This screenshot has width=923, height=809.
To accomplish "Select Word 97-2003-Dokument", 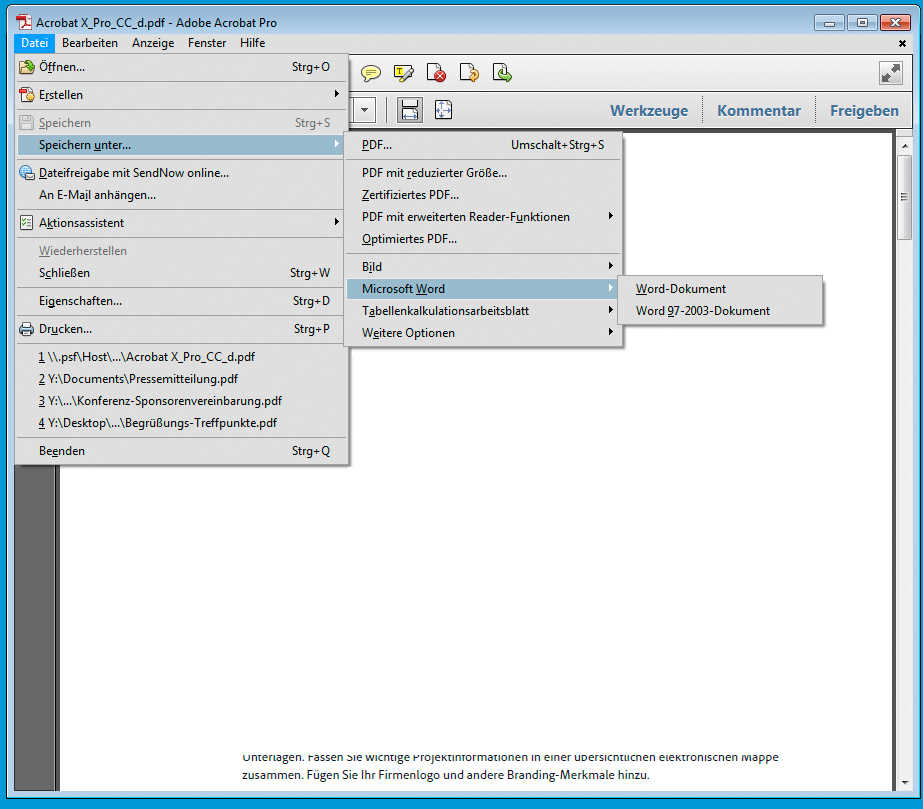I will tap(719, 311).
